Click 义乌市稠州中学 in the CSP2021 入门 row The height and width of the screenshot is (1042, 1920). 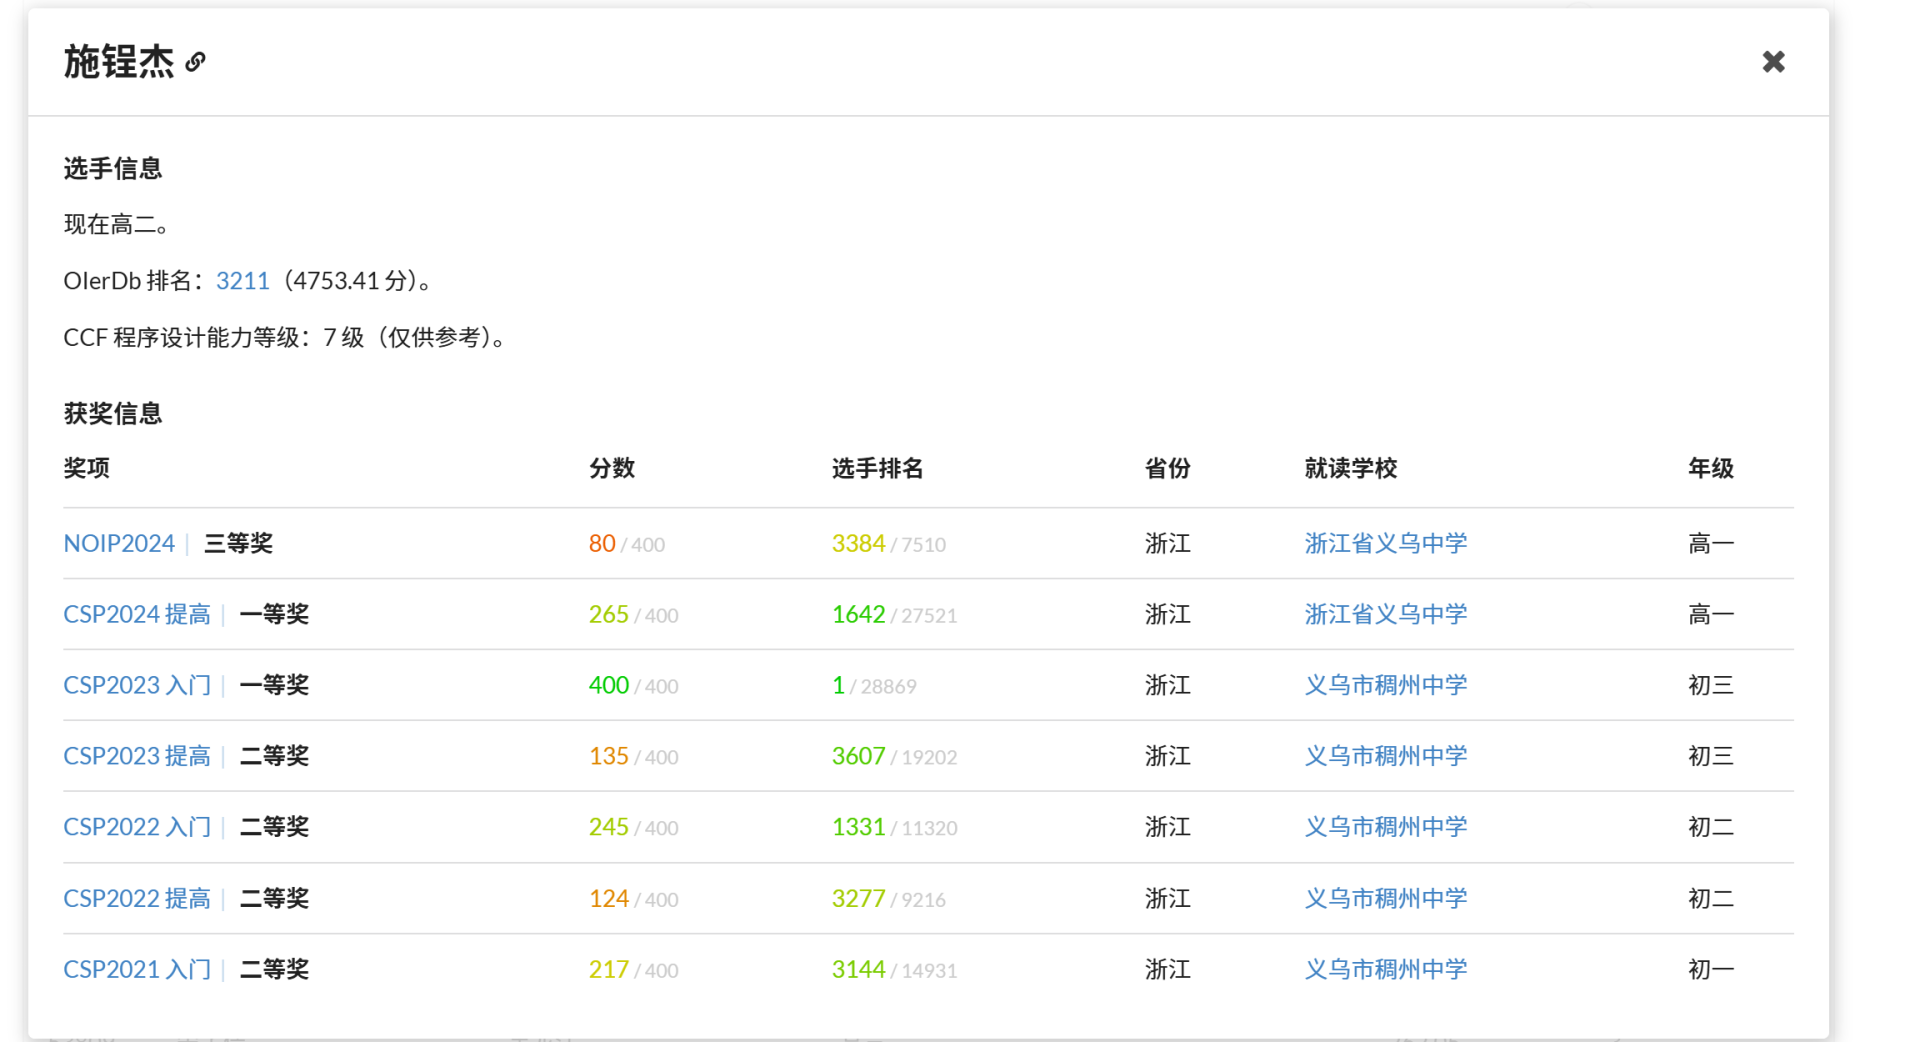click(x=1385, y=969)
